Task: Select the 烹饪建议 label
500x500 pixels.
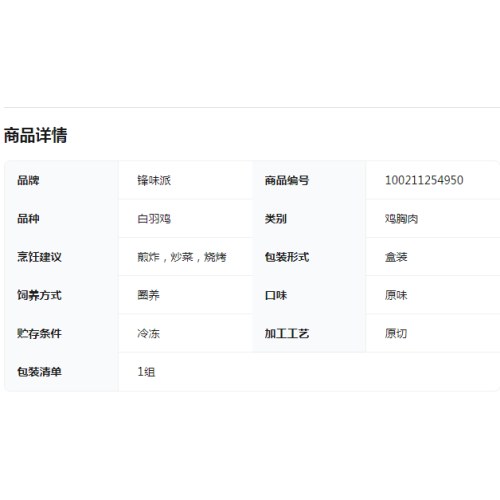Action: [39, 257]
